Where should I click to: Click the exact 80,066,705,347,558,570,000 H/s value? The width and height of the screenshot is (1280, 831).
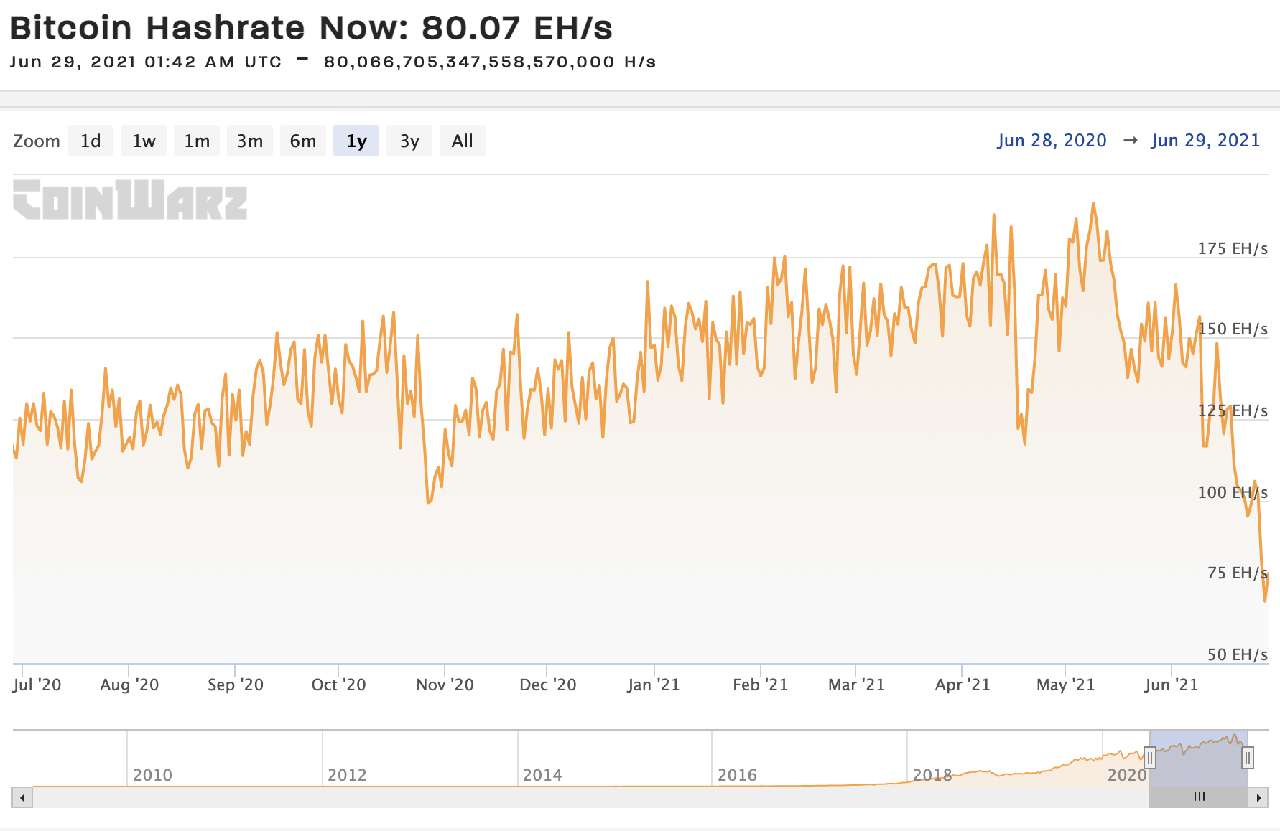click(x=490, y=61)
